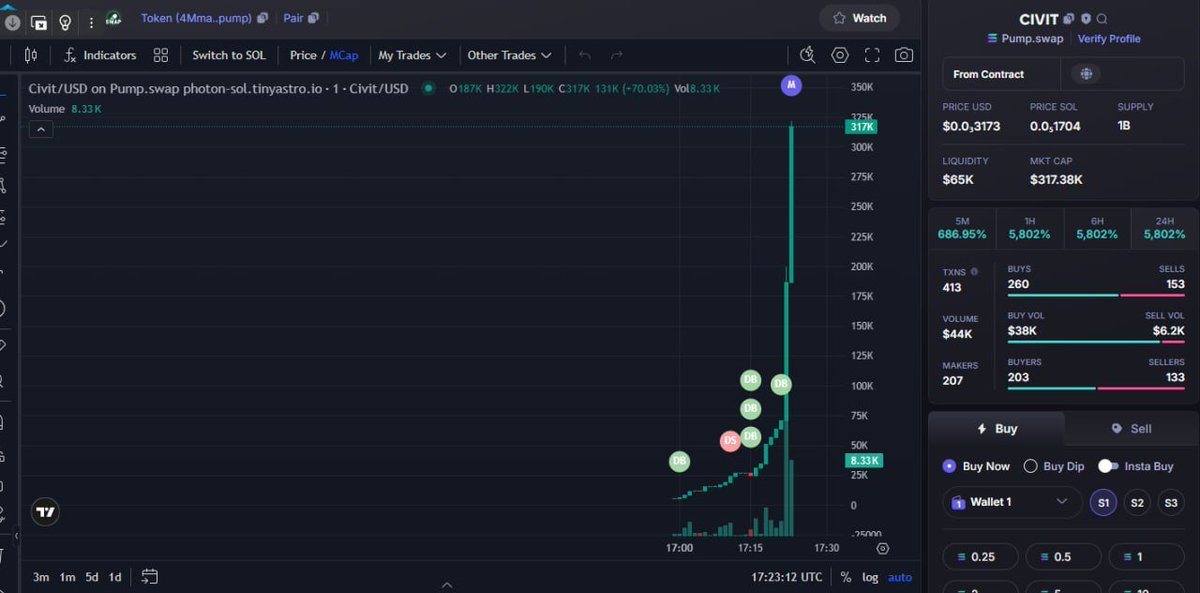1200x593 pixels.
Task: Select the 5M timeframe stats tab
Action: click(962, 228)
